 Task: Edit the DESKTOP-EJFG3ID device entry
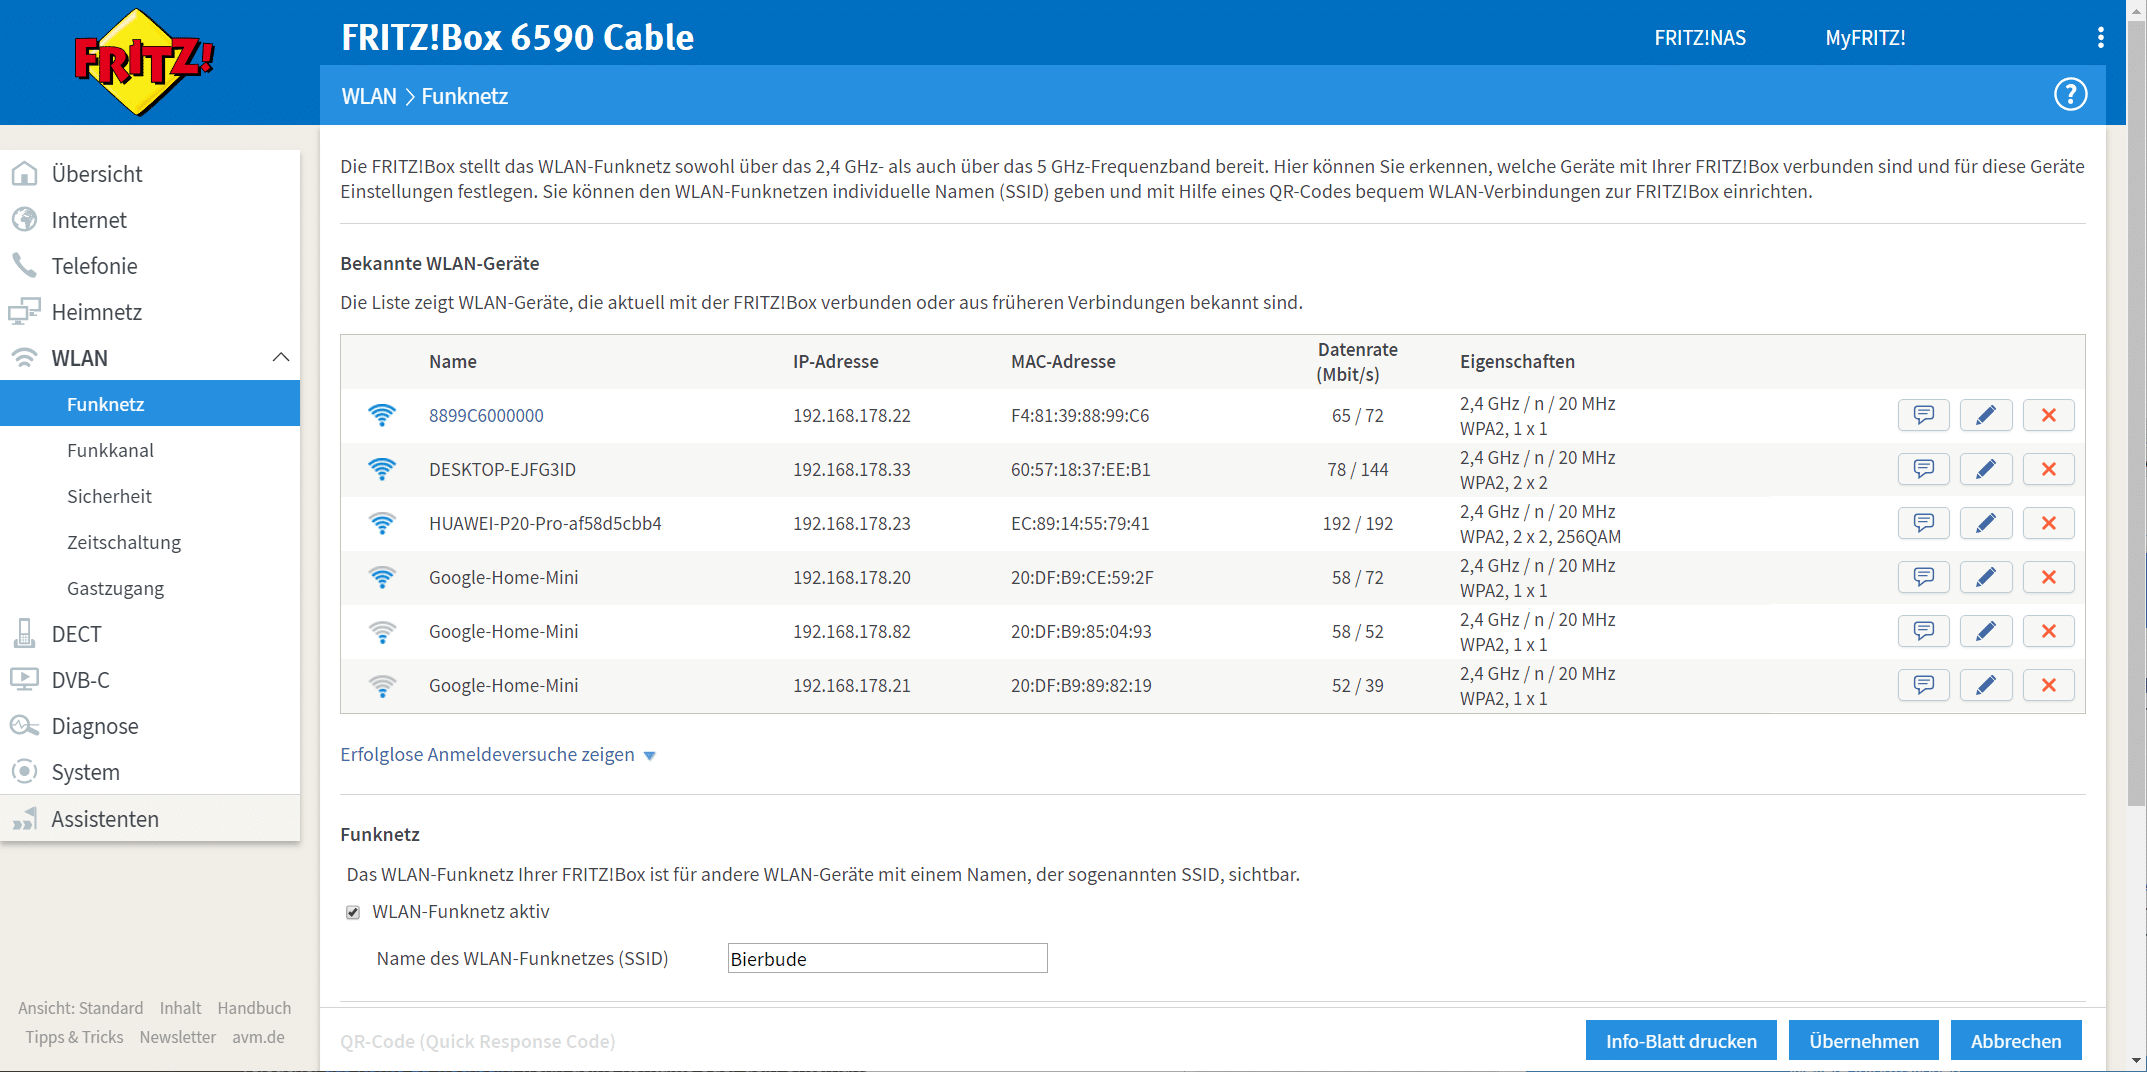pyautogui.click(x=1985, y=469)
